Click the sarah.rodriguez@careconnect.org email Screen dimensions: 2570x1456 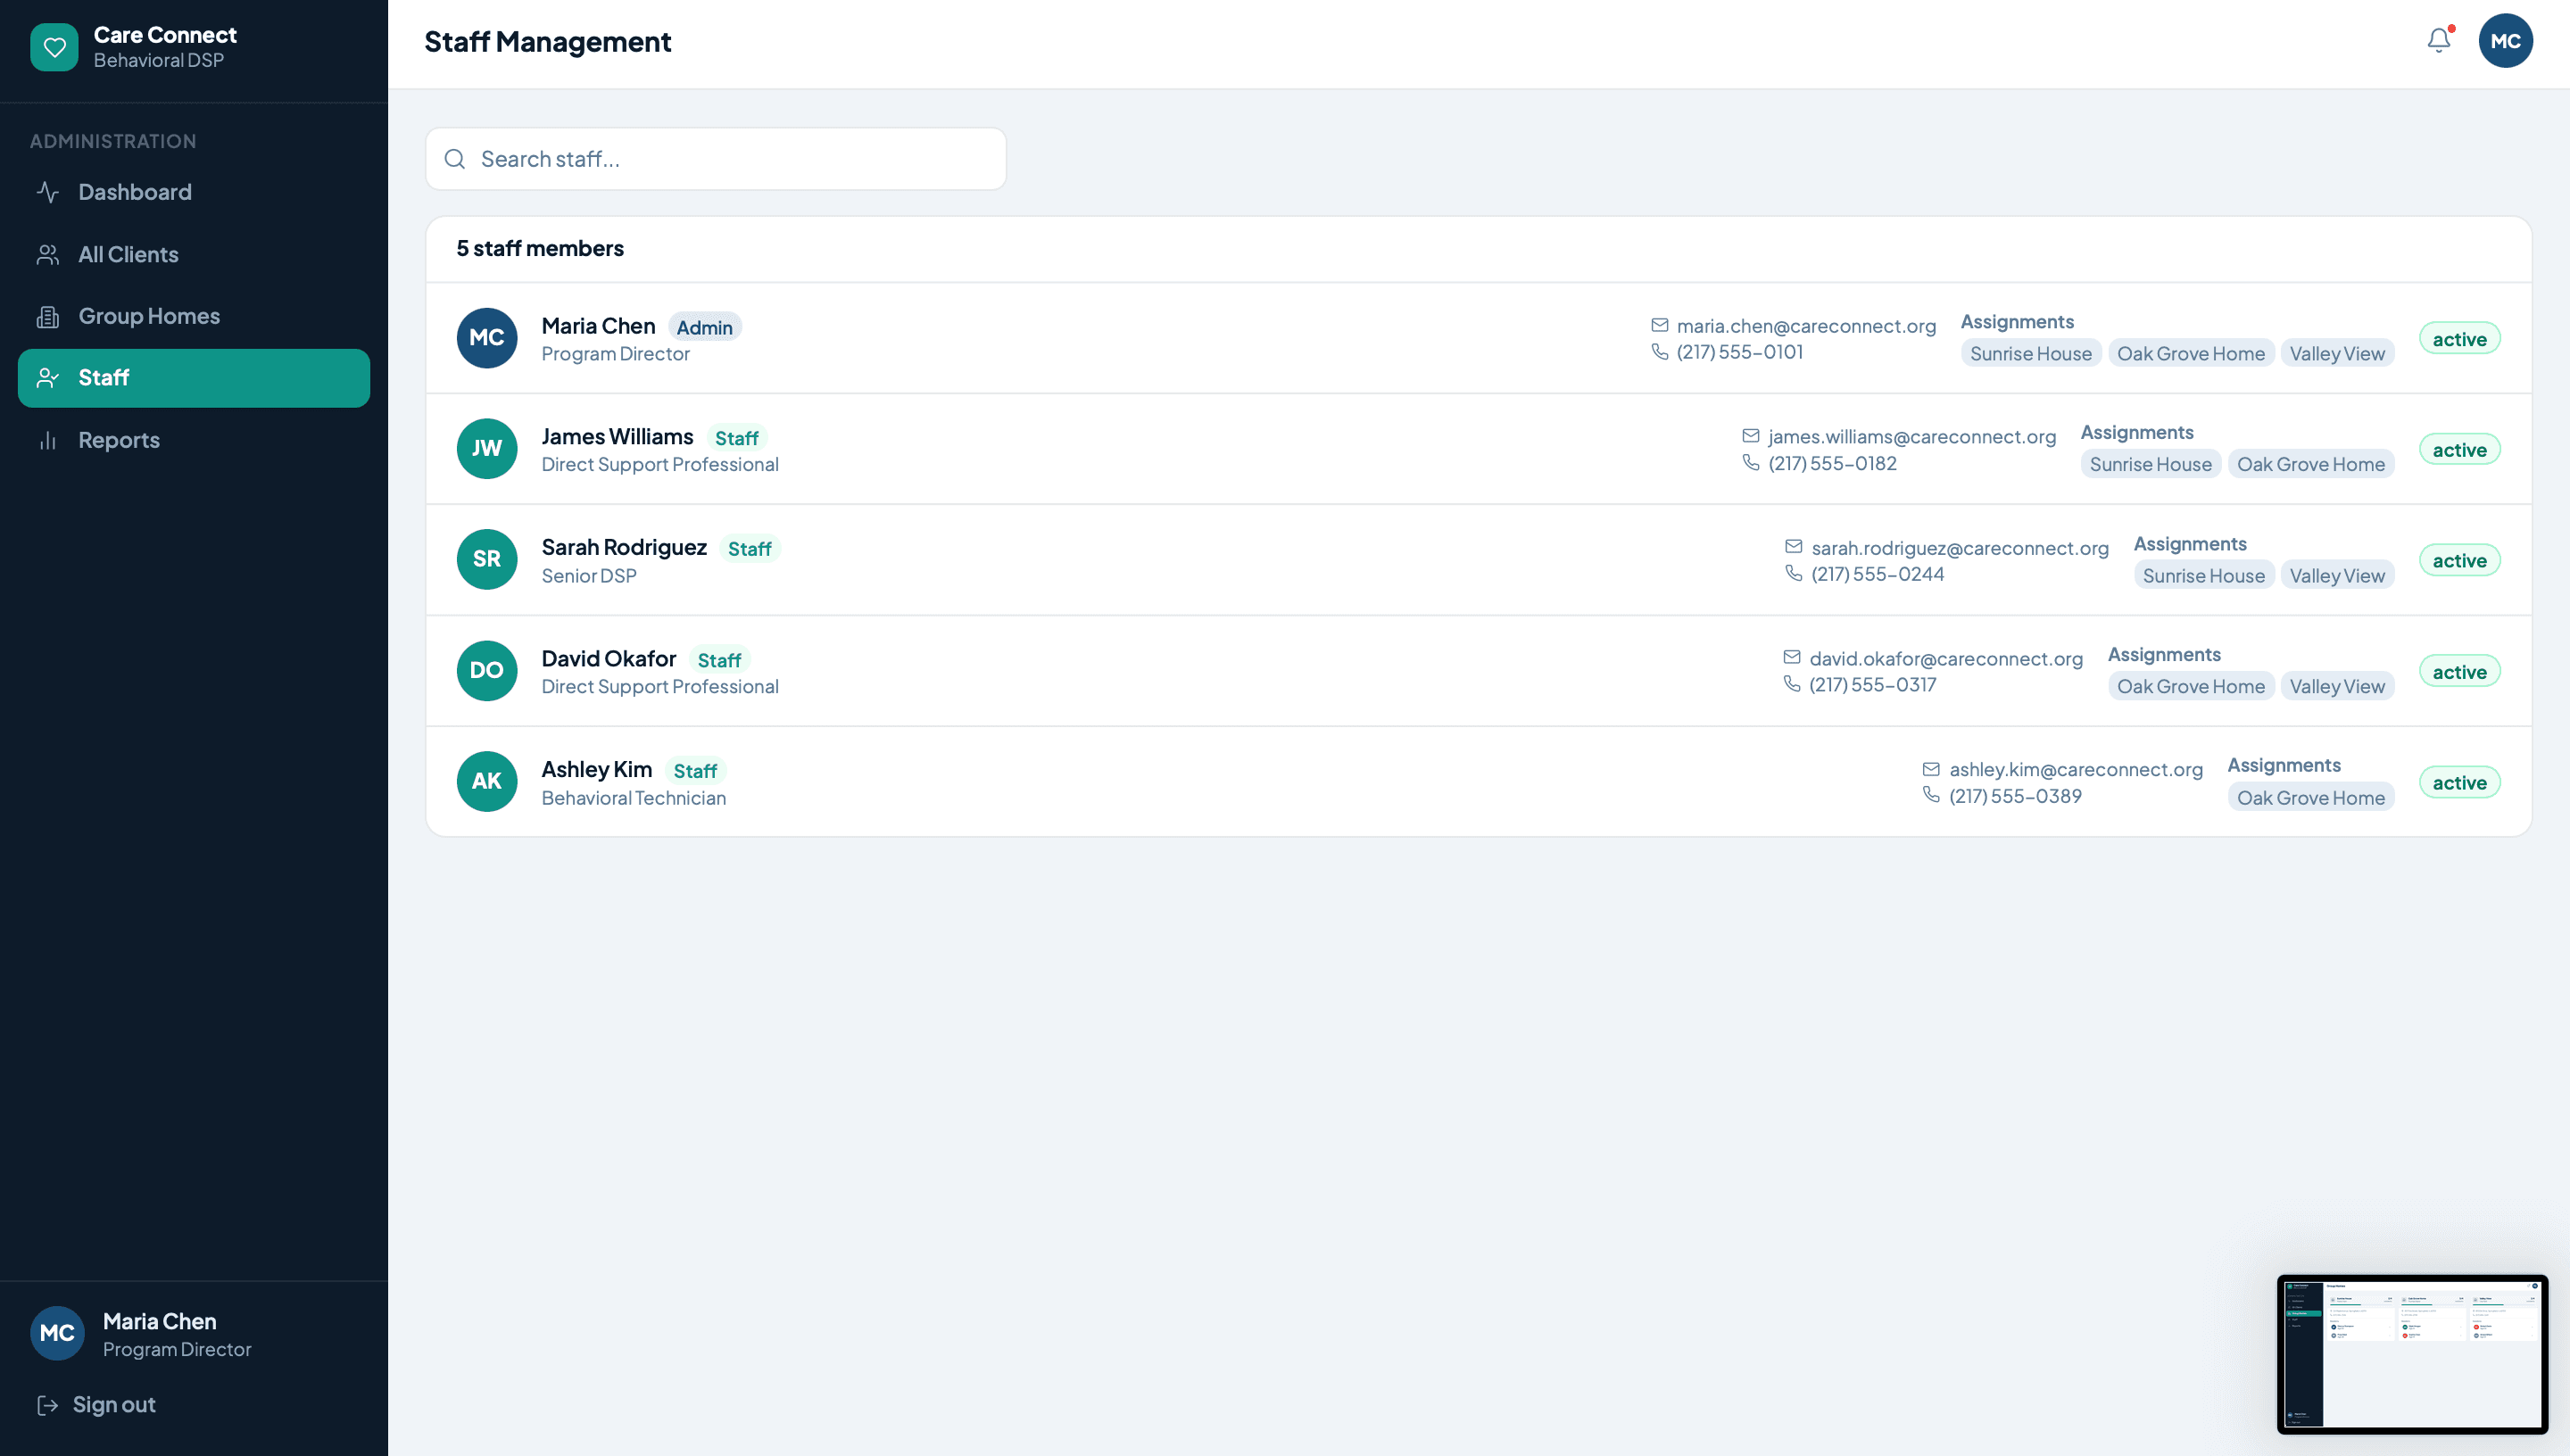click(x=1960, y=548)
